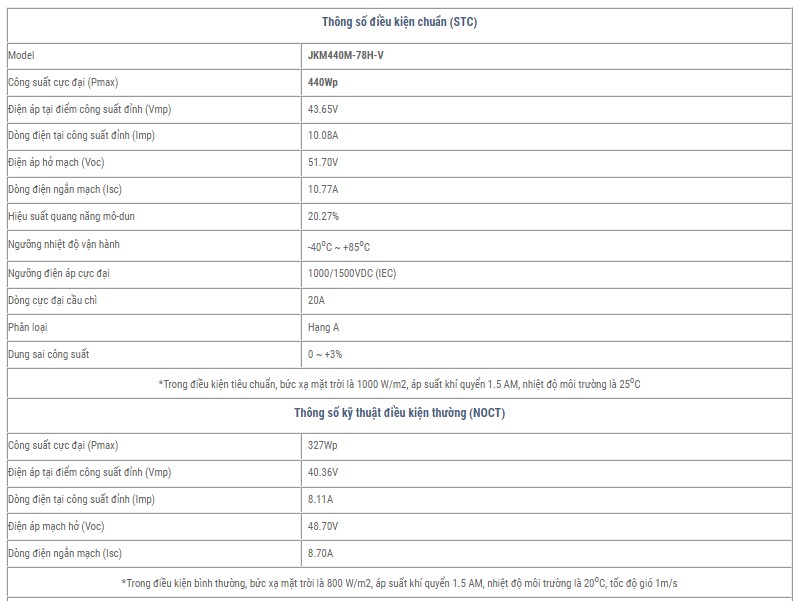Image resolution: width=799 pixels, height=601 pixels.
Task: Select the 327Wp NOCT power value
Action: (322, 445)
